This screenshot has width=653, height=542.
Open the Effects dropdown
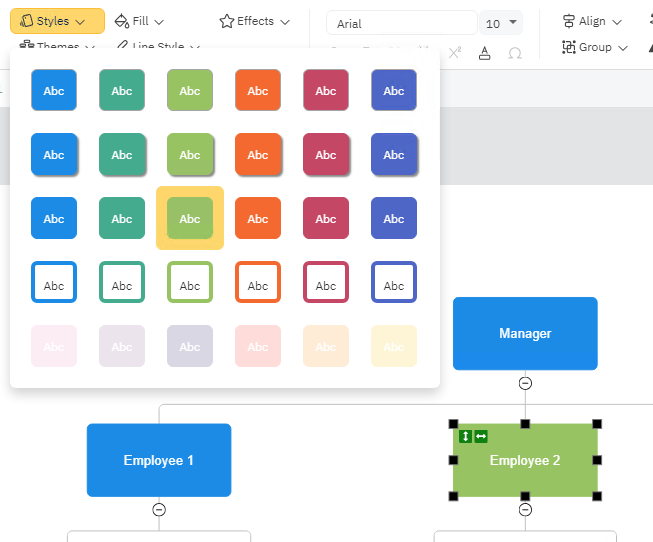click(x=254, y=21)
